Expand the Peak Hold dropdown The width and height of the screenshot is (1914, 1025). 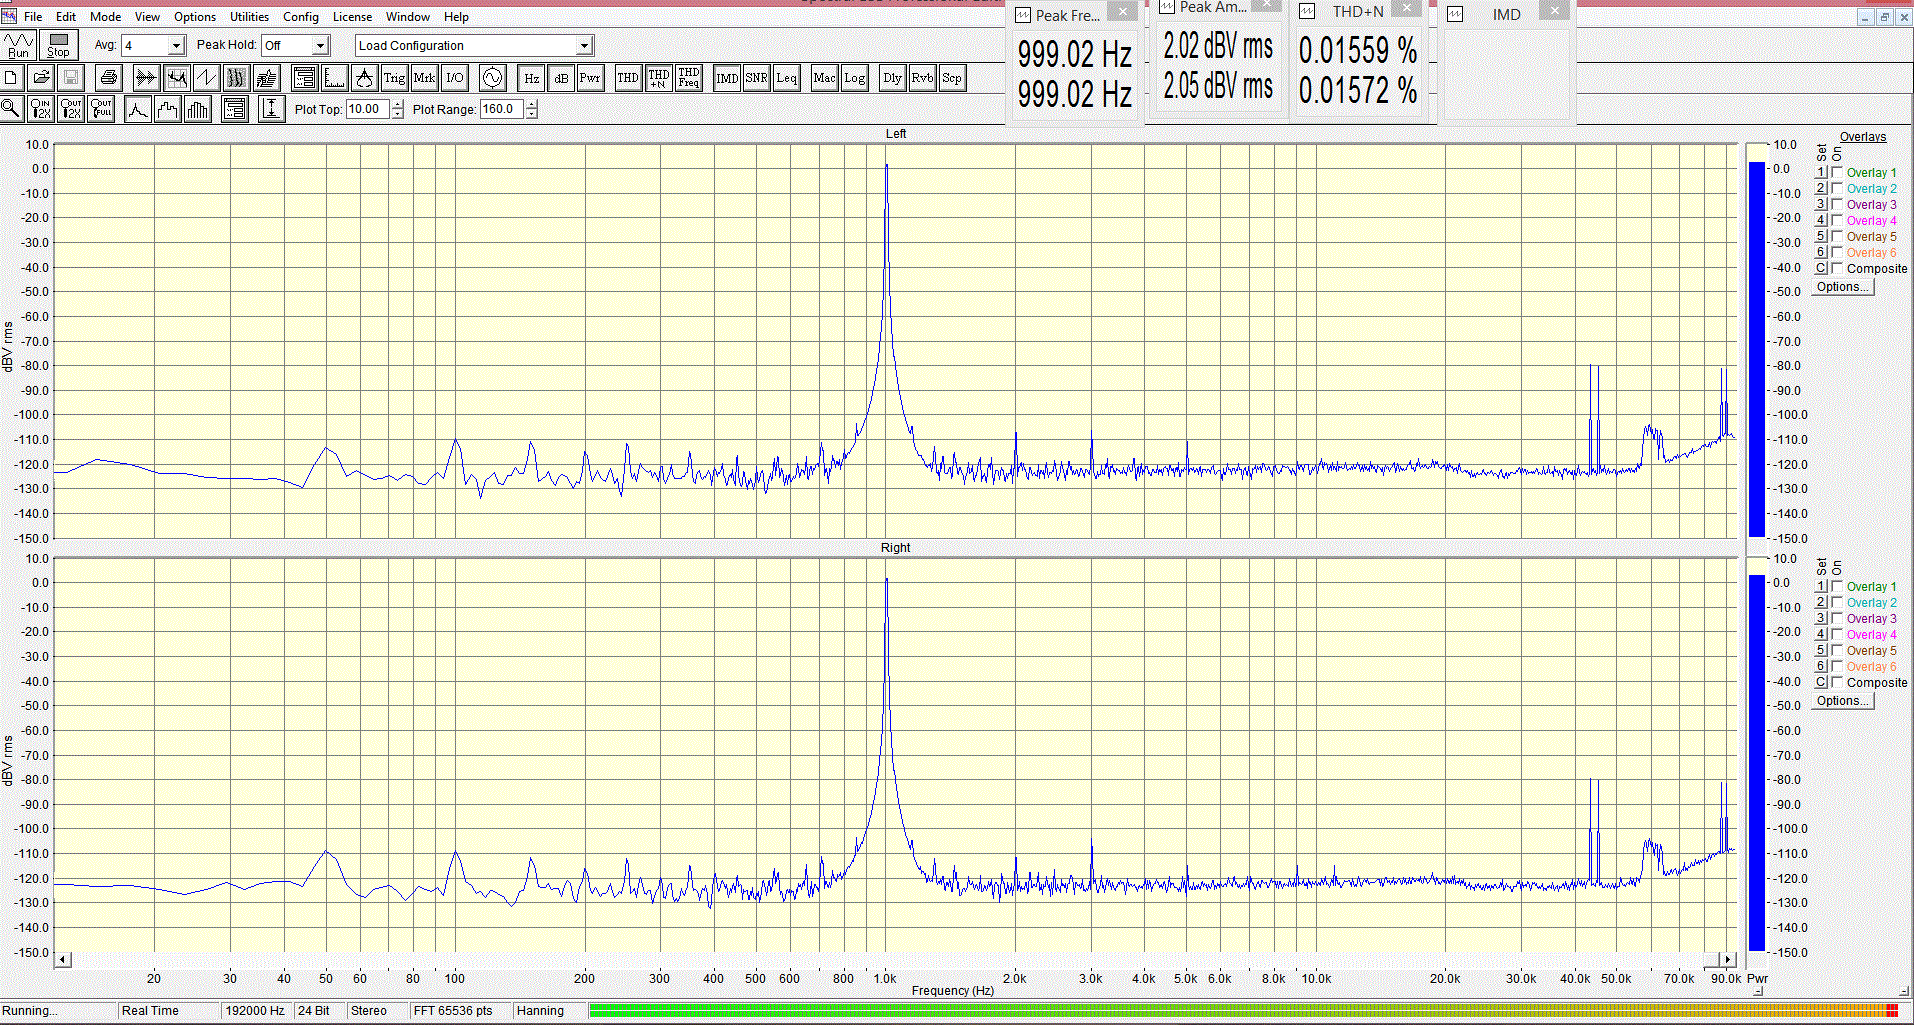coord(320,46)
